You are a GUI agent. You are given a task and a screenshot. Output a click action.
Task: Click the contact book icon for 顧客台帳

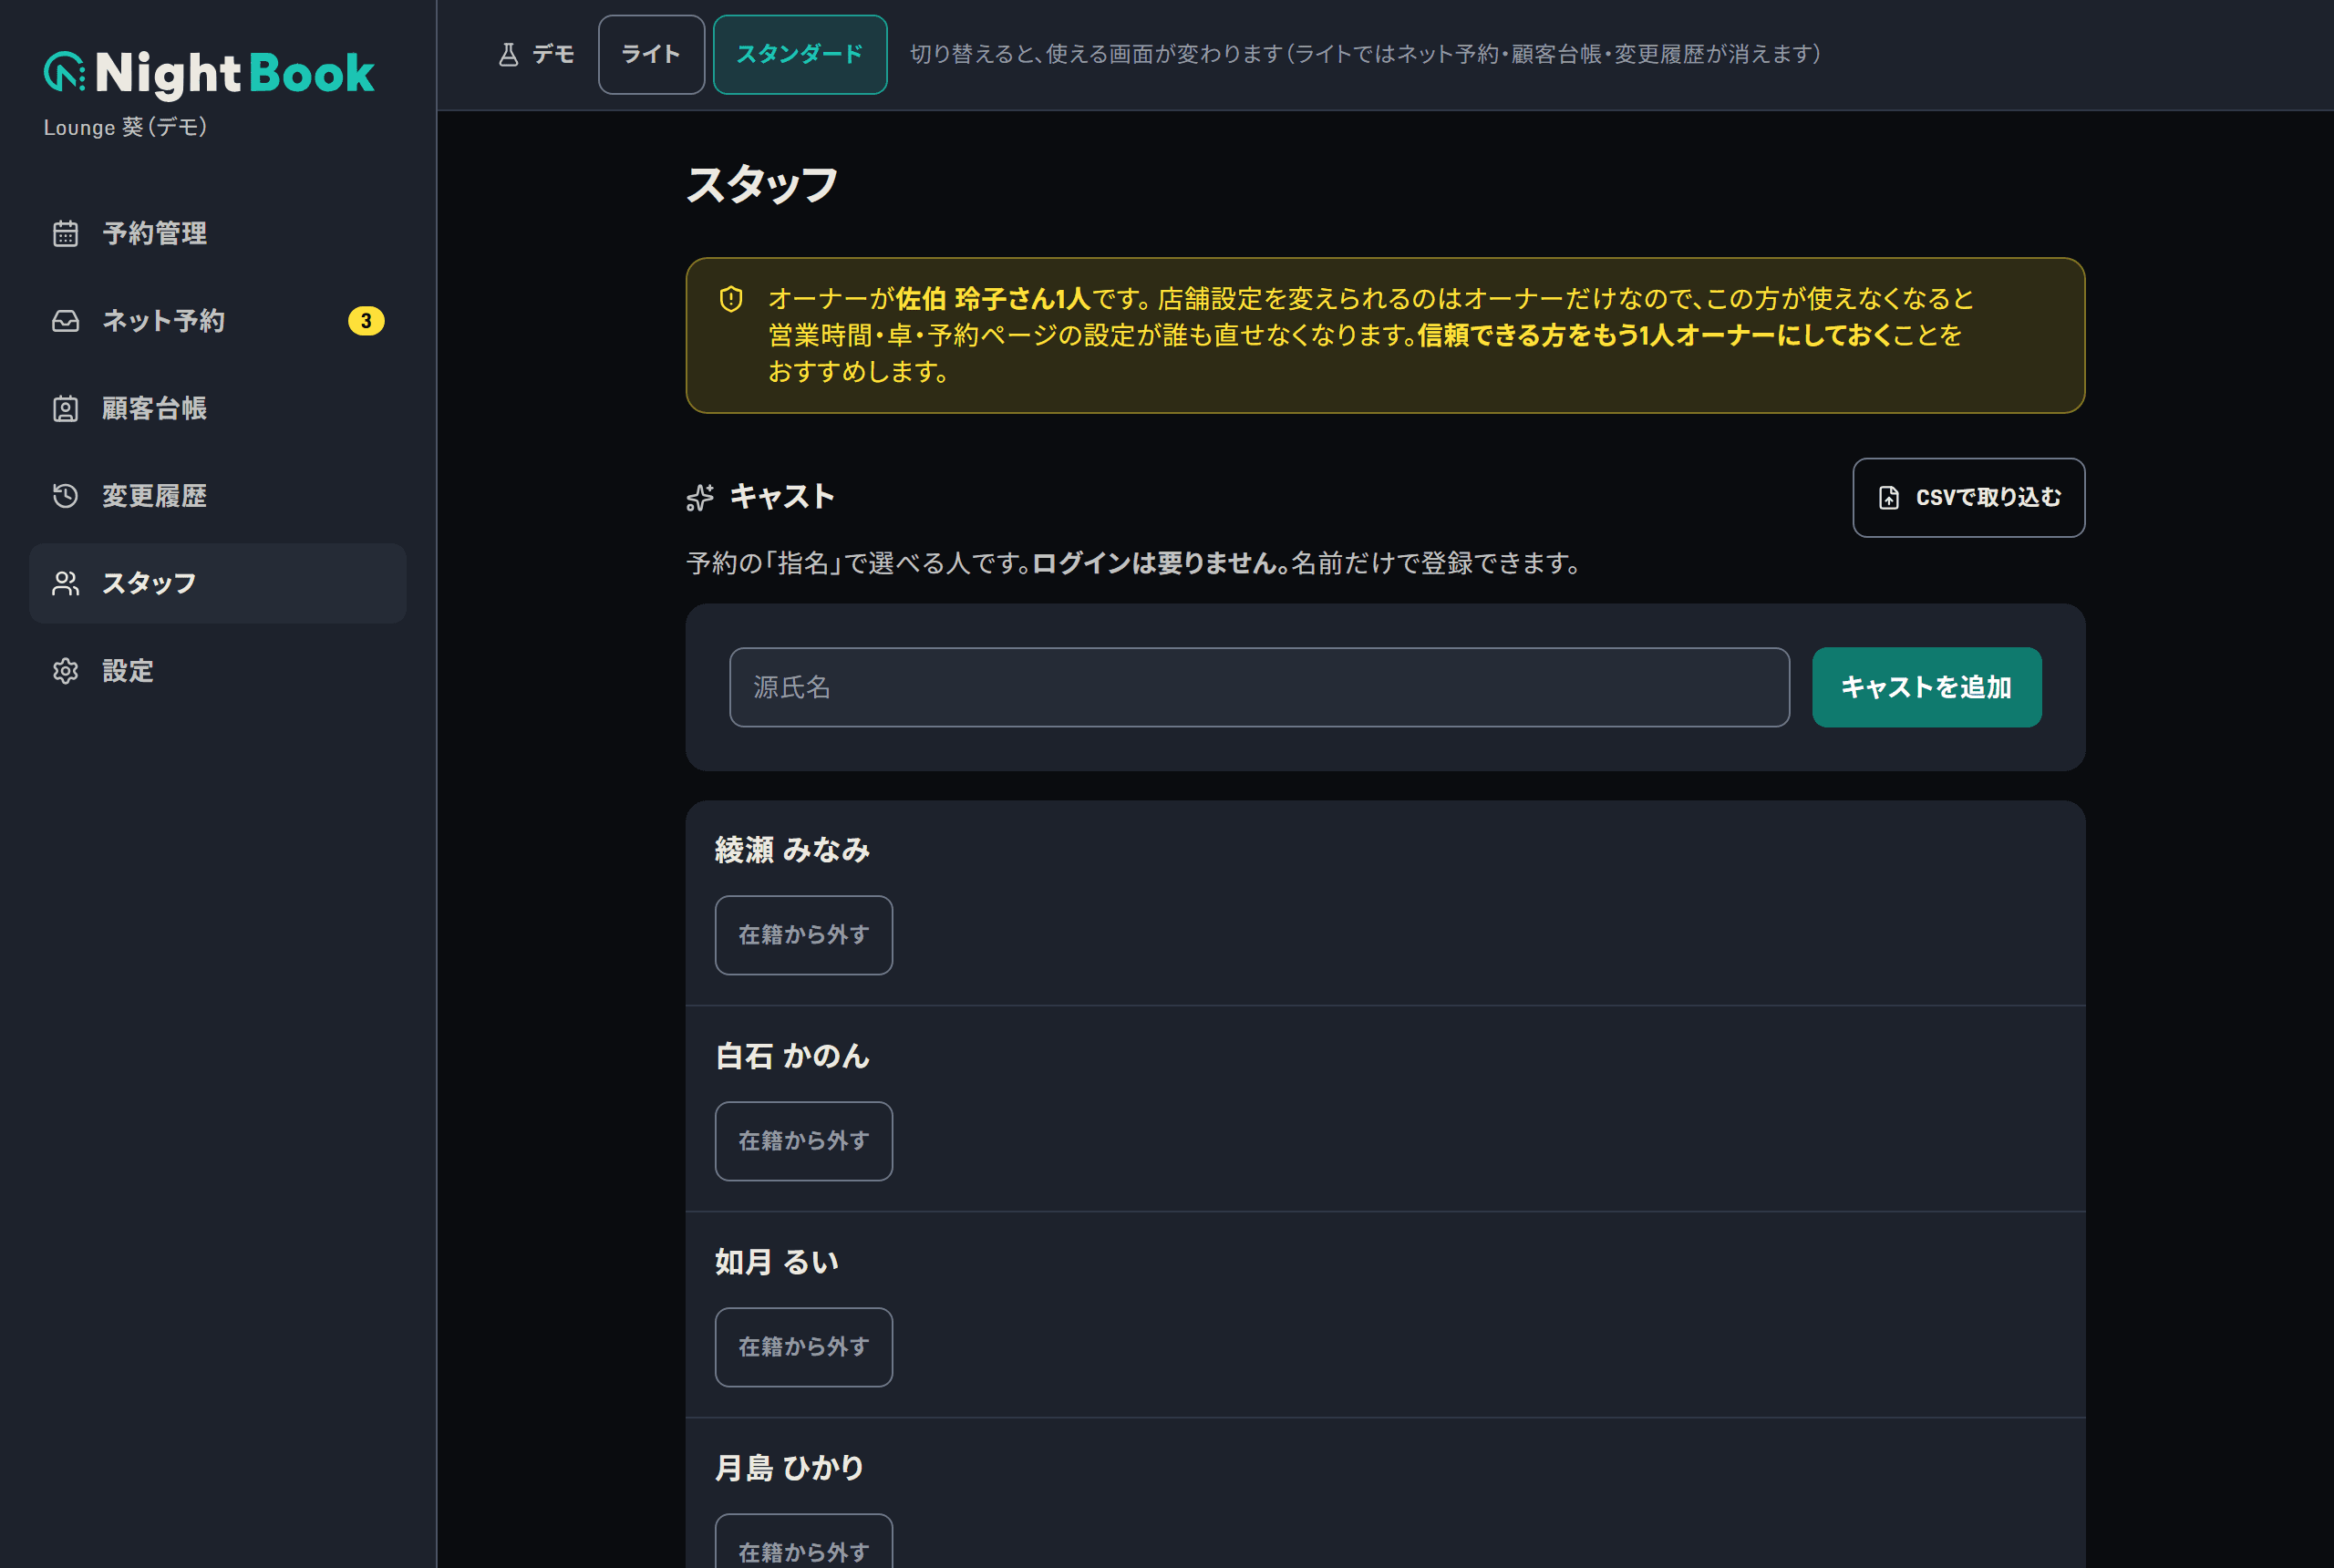[65, 408]
